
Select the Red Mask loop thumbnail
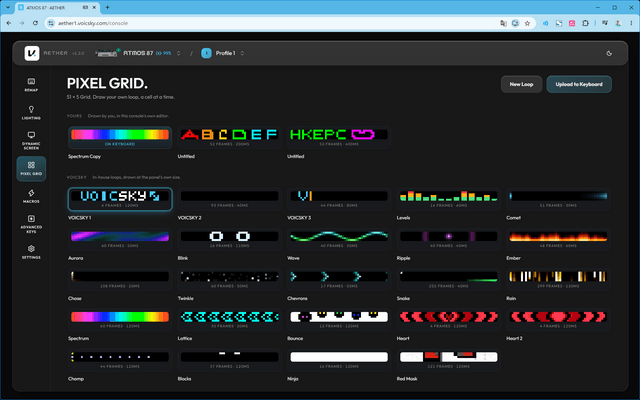coord(449,360)
